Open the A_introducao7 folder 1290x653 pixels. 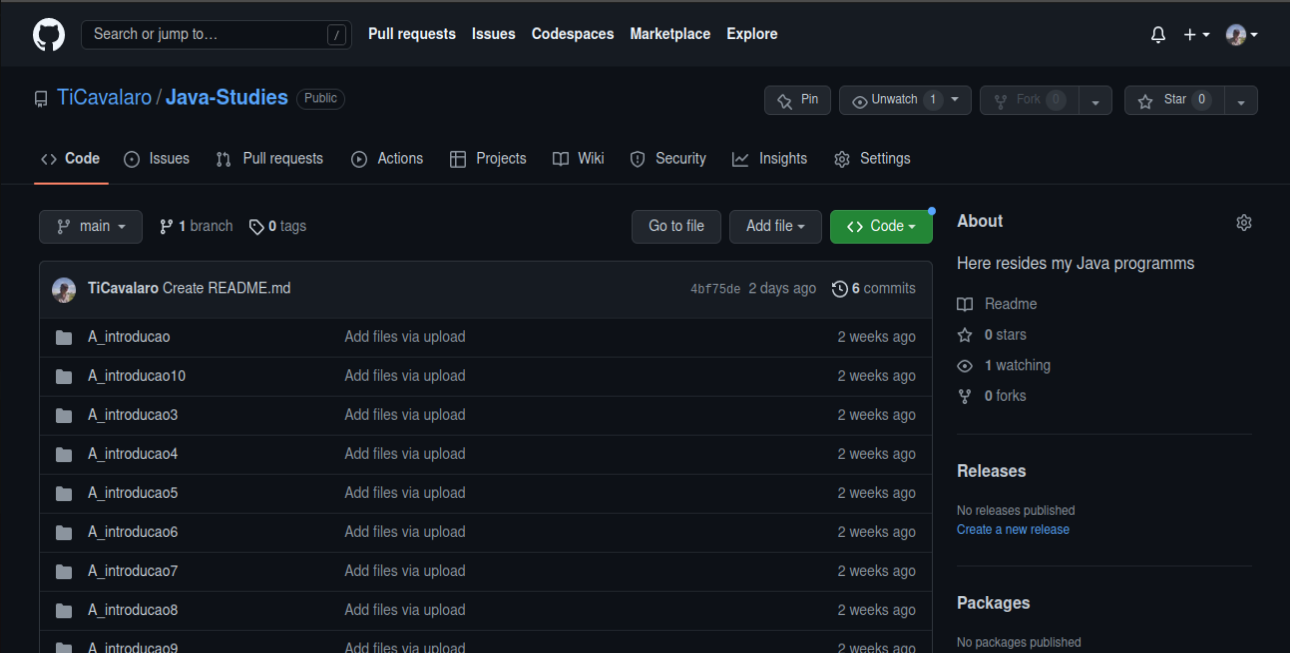pos(133,571)
